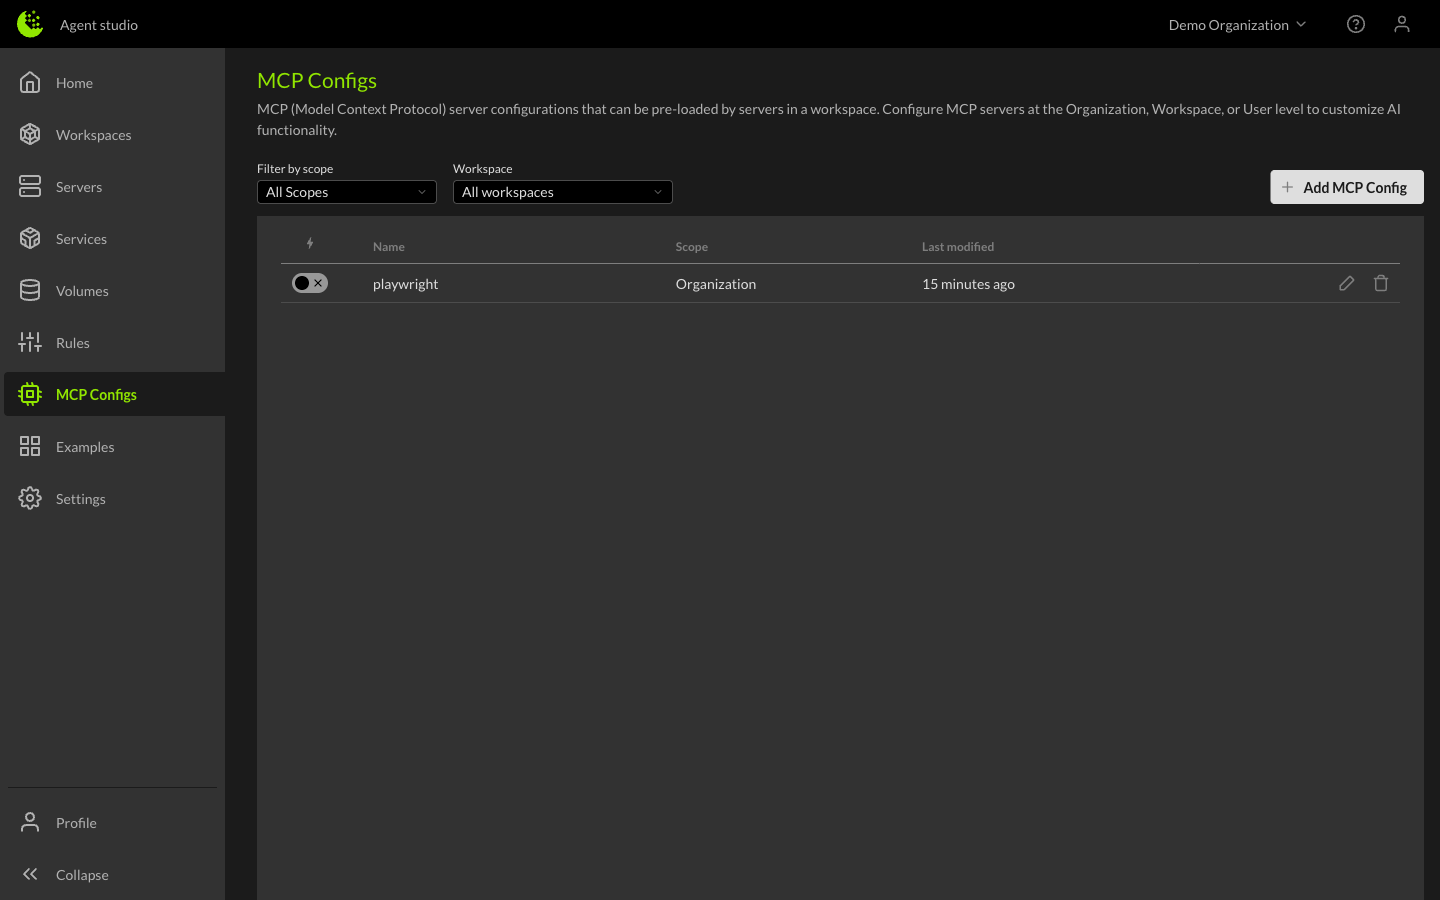
Task: Click the Rules sliders icon in sidebar
Action: point(30,343)
